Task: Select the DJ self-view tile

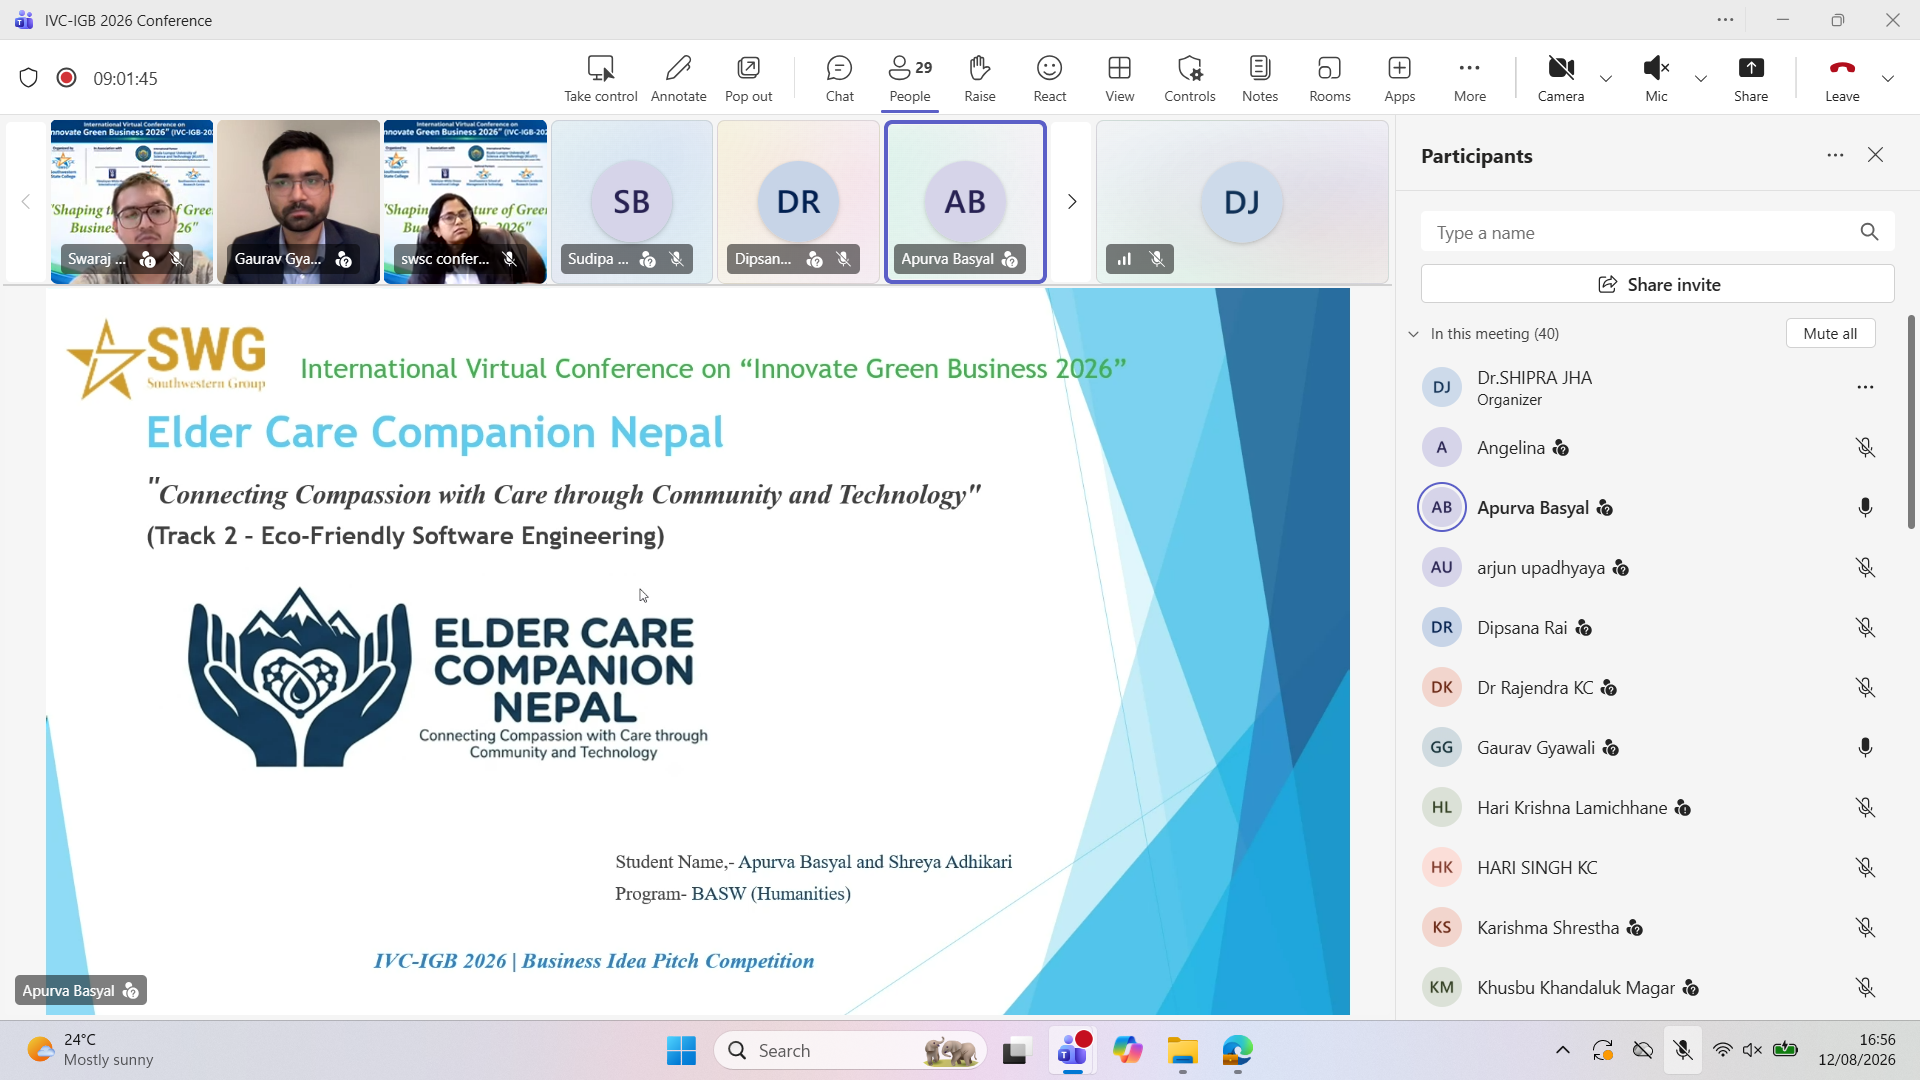Action: [x=1242, y=202]
